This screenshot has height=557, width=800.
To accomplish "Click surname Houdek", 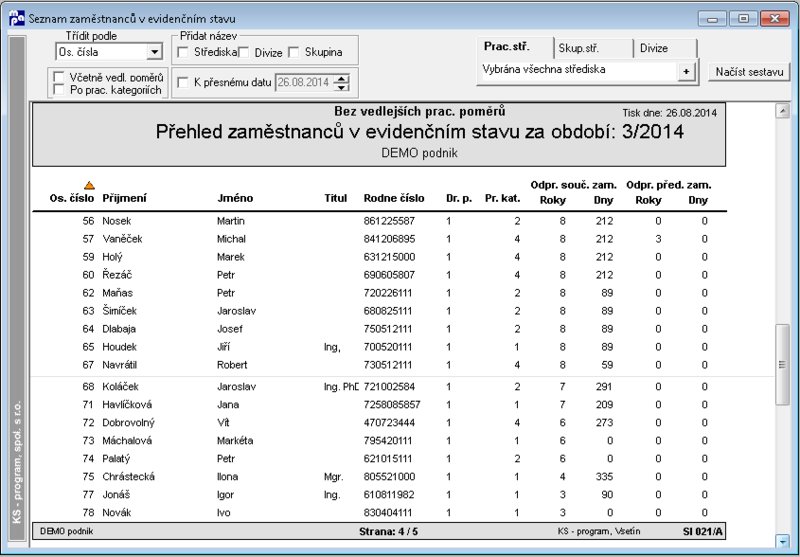I will (119, 347).
